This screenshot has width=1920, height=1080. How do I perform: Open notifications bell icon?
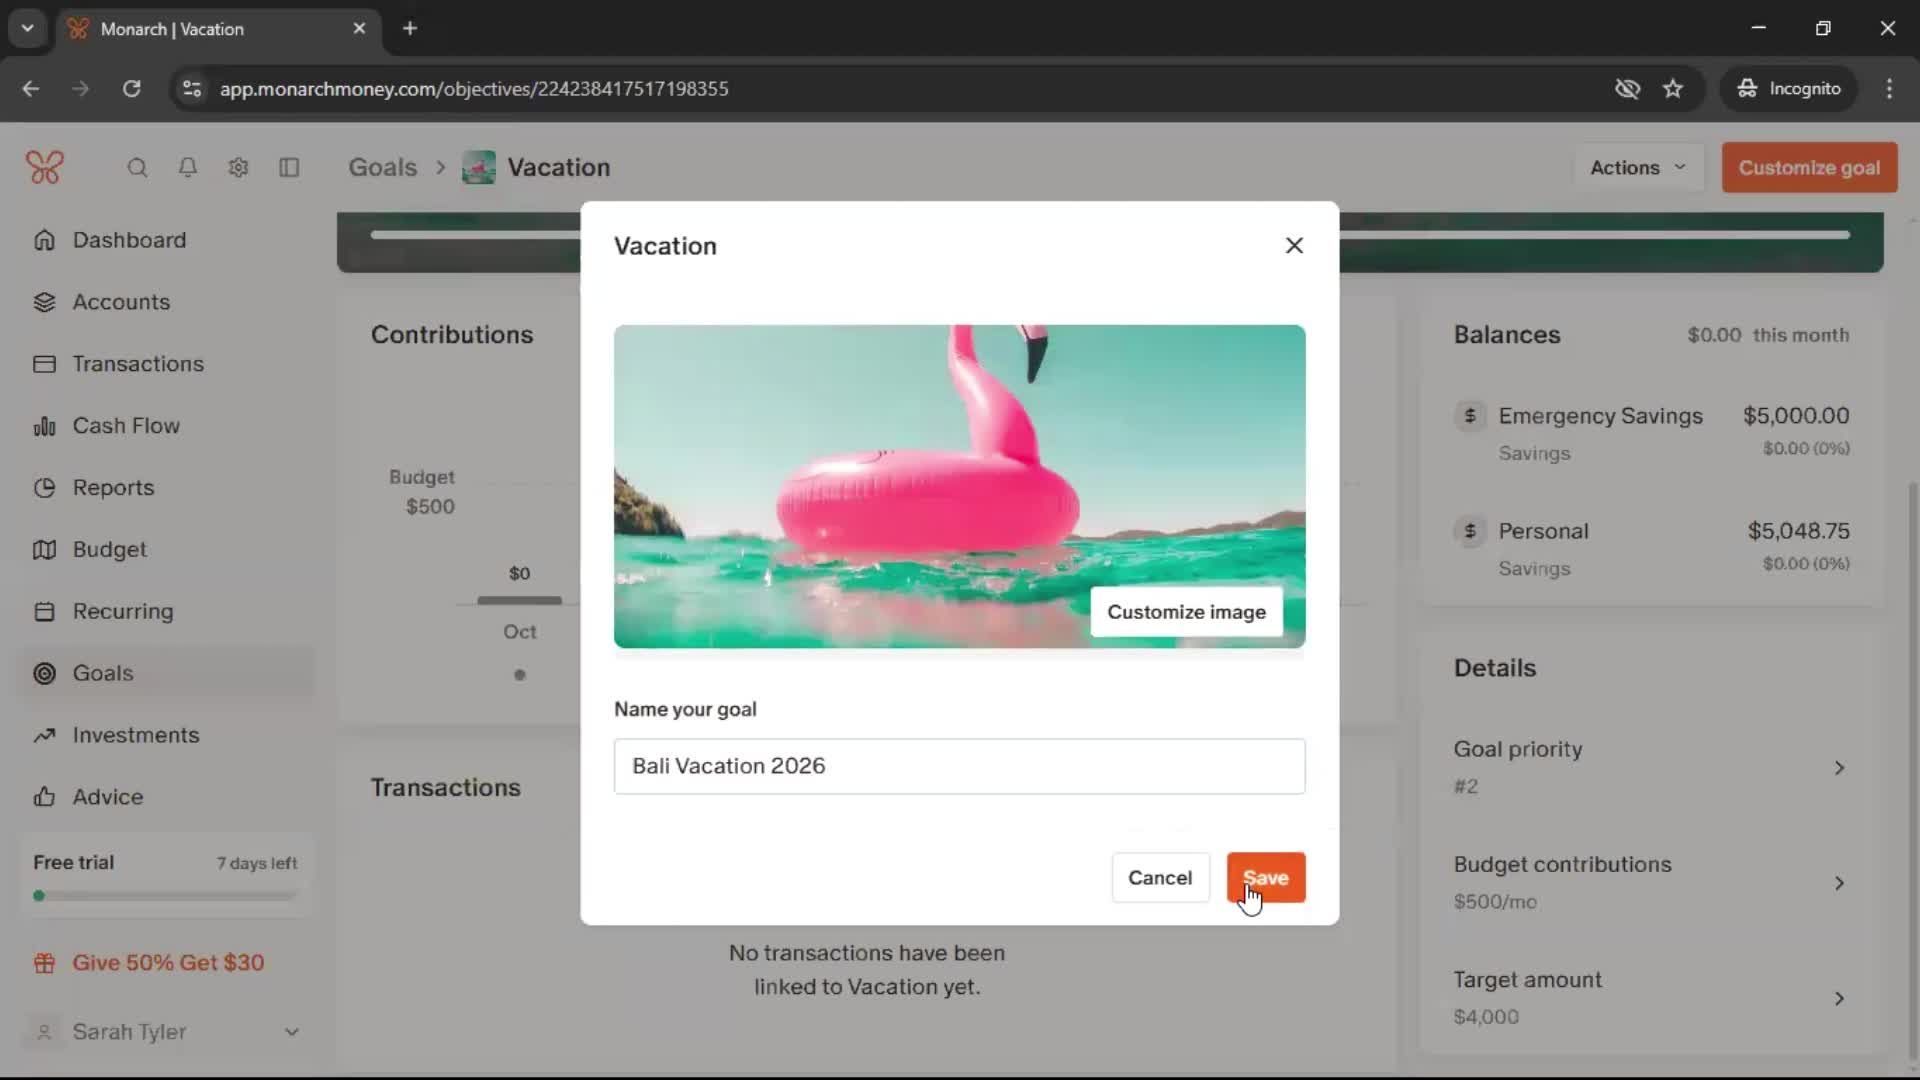[187, 167]
